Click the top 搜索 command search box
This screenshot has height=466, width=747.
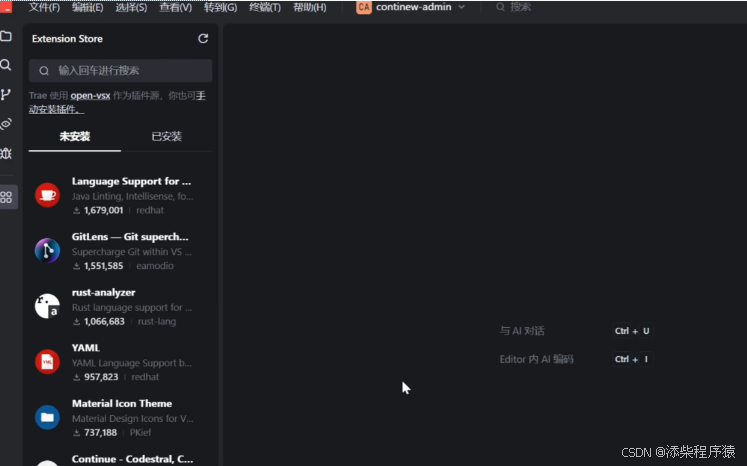point(514,7)
